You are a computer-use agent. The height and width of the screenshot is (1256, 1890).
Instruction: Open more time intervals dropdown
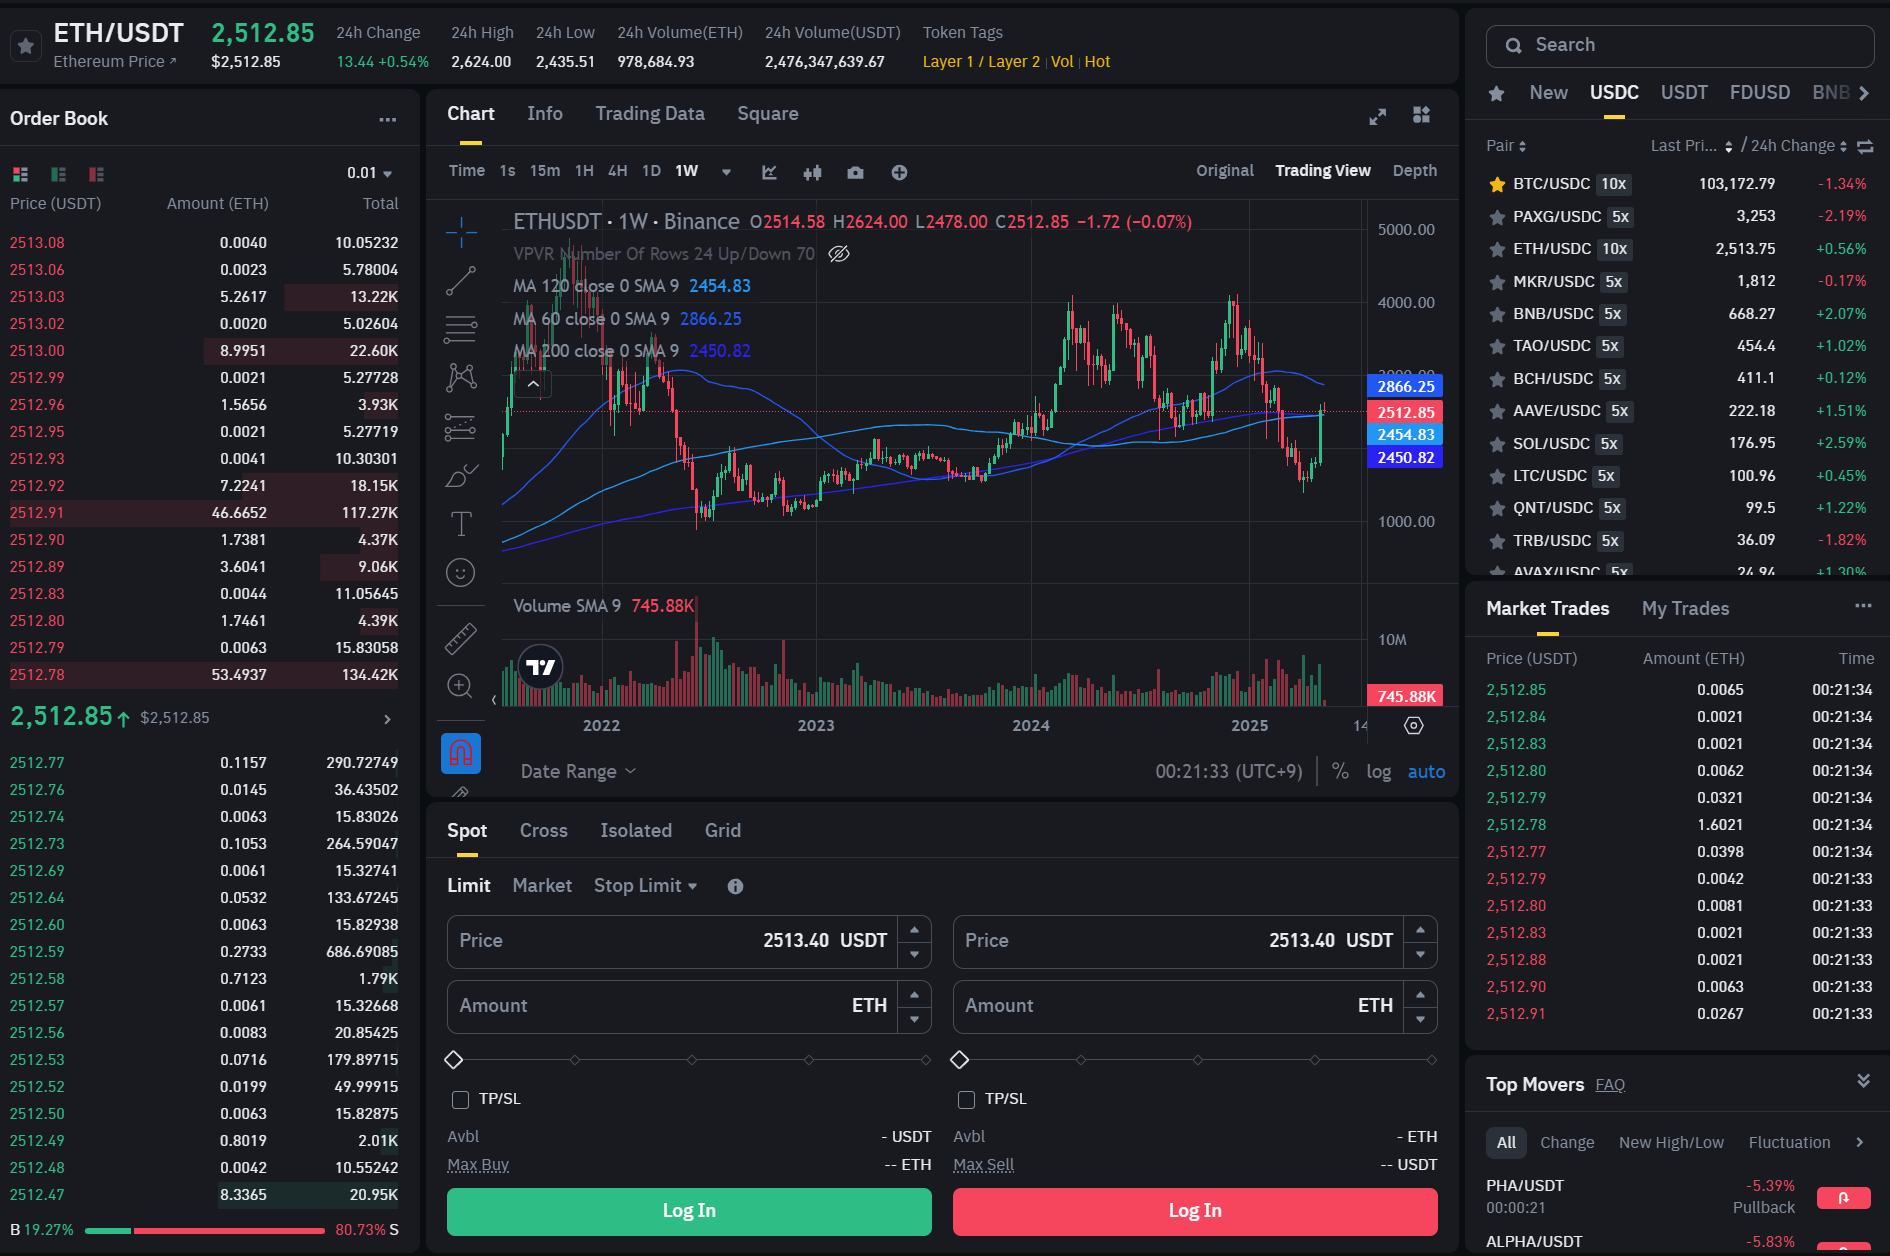(x=726, y=172)
